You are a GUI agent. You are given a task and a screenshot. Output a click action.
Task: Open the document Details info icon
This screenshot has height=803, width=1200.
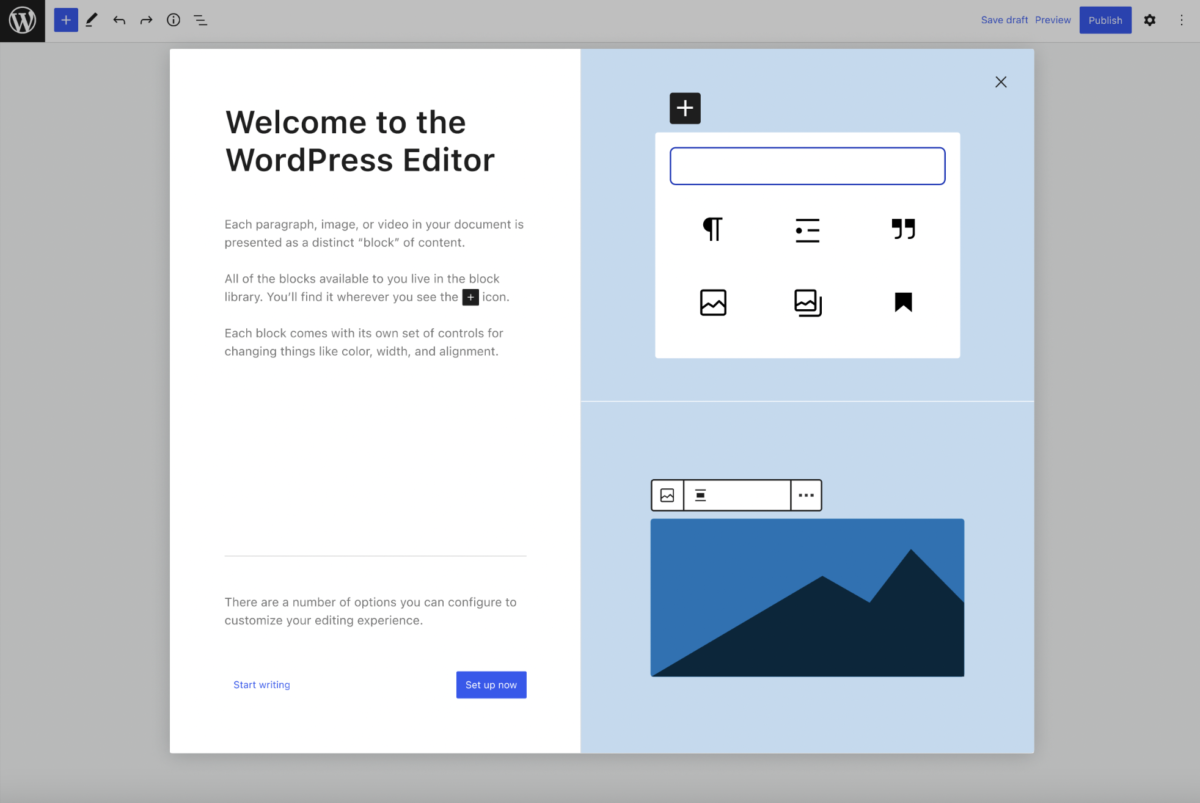tap(173, 20)
